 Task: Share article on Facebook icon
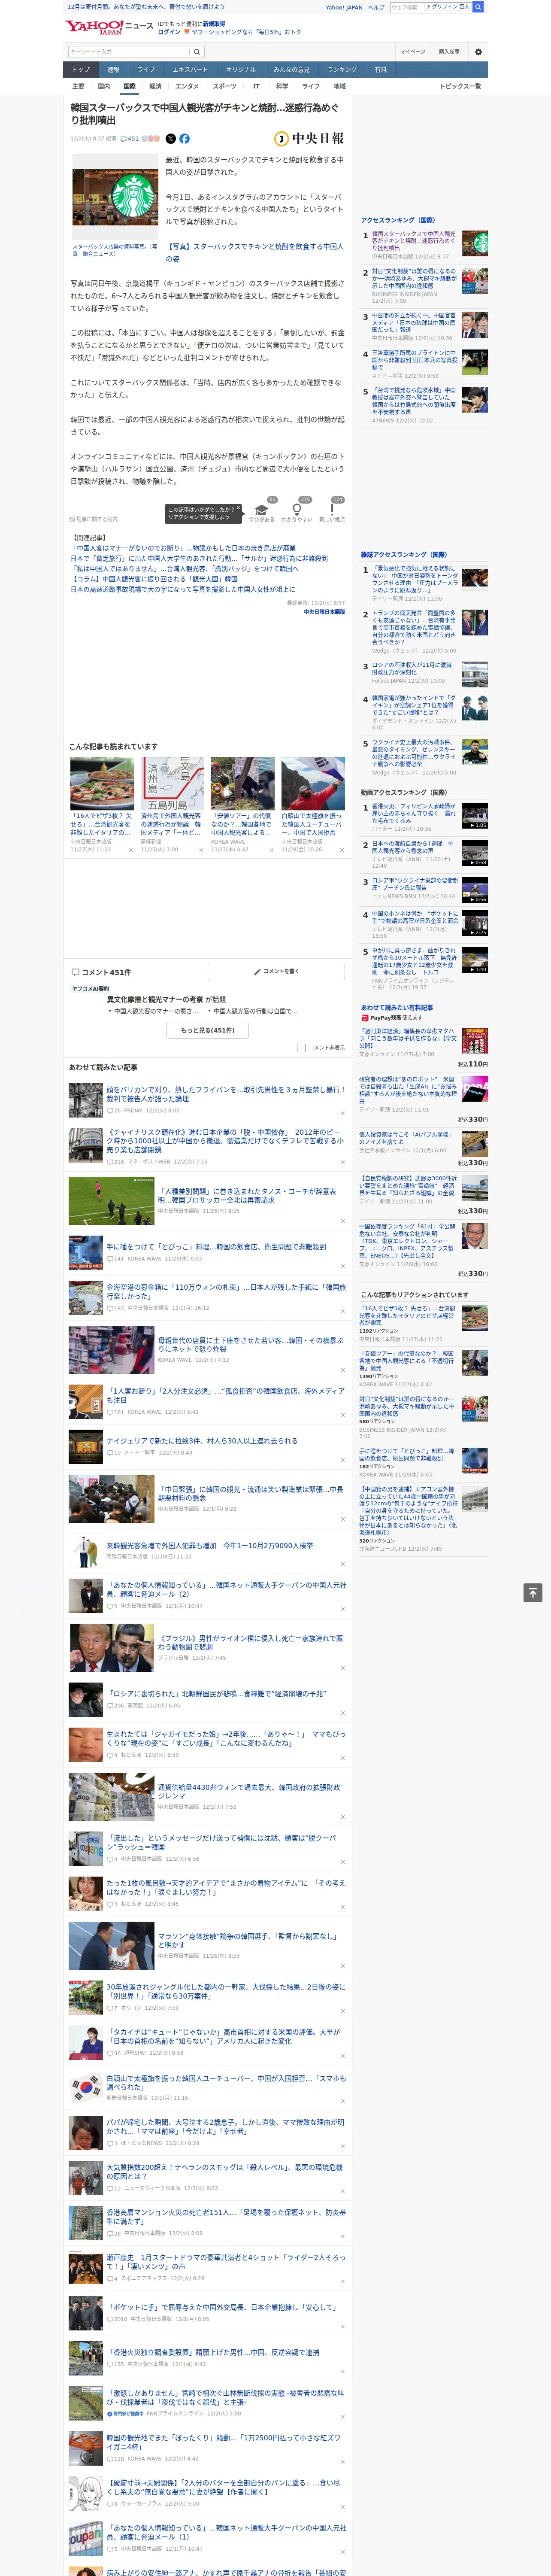[x=184, y=139]
